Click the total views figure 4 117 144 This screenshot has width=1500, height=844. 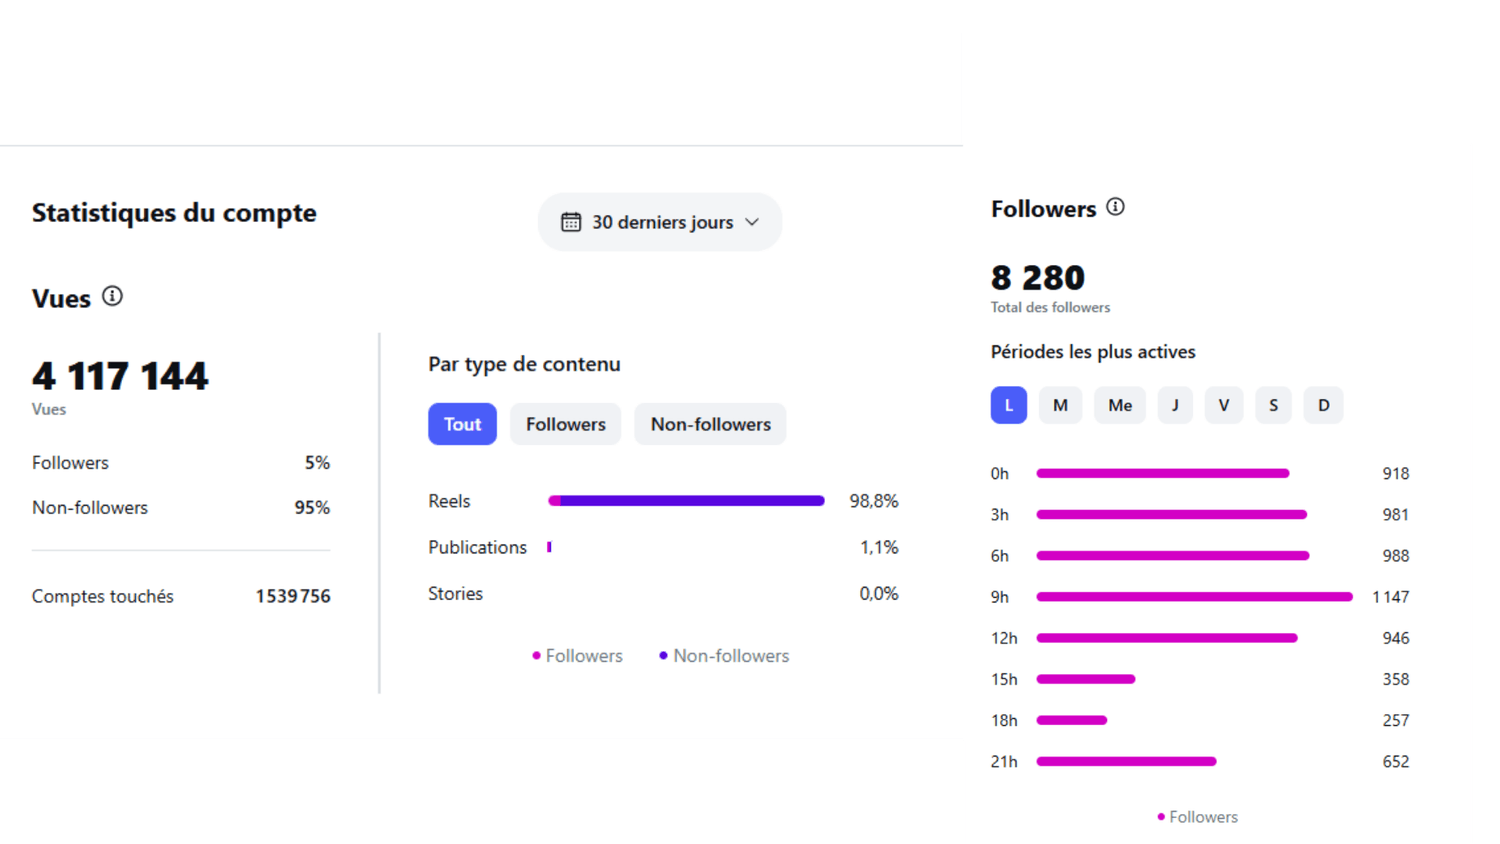coord(120,376)
